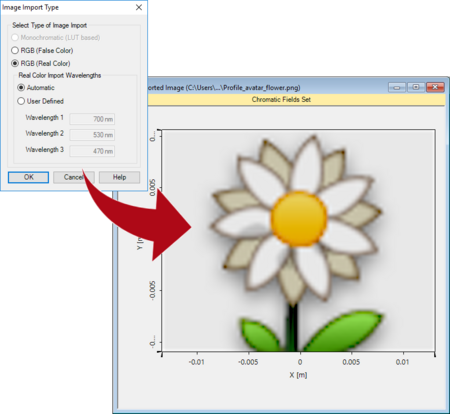The height and width of the screenshot is (414, 450).
Task: Maximize the imported image window
Action: coord(416,87)
